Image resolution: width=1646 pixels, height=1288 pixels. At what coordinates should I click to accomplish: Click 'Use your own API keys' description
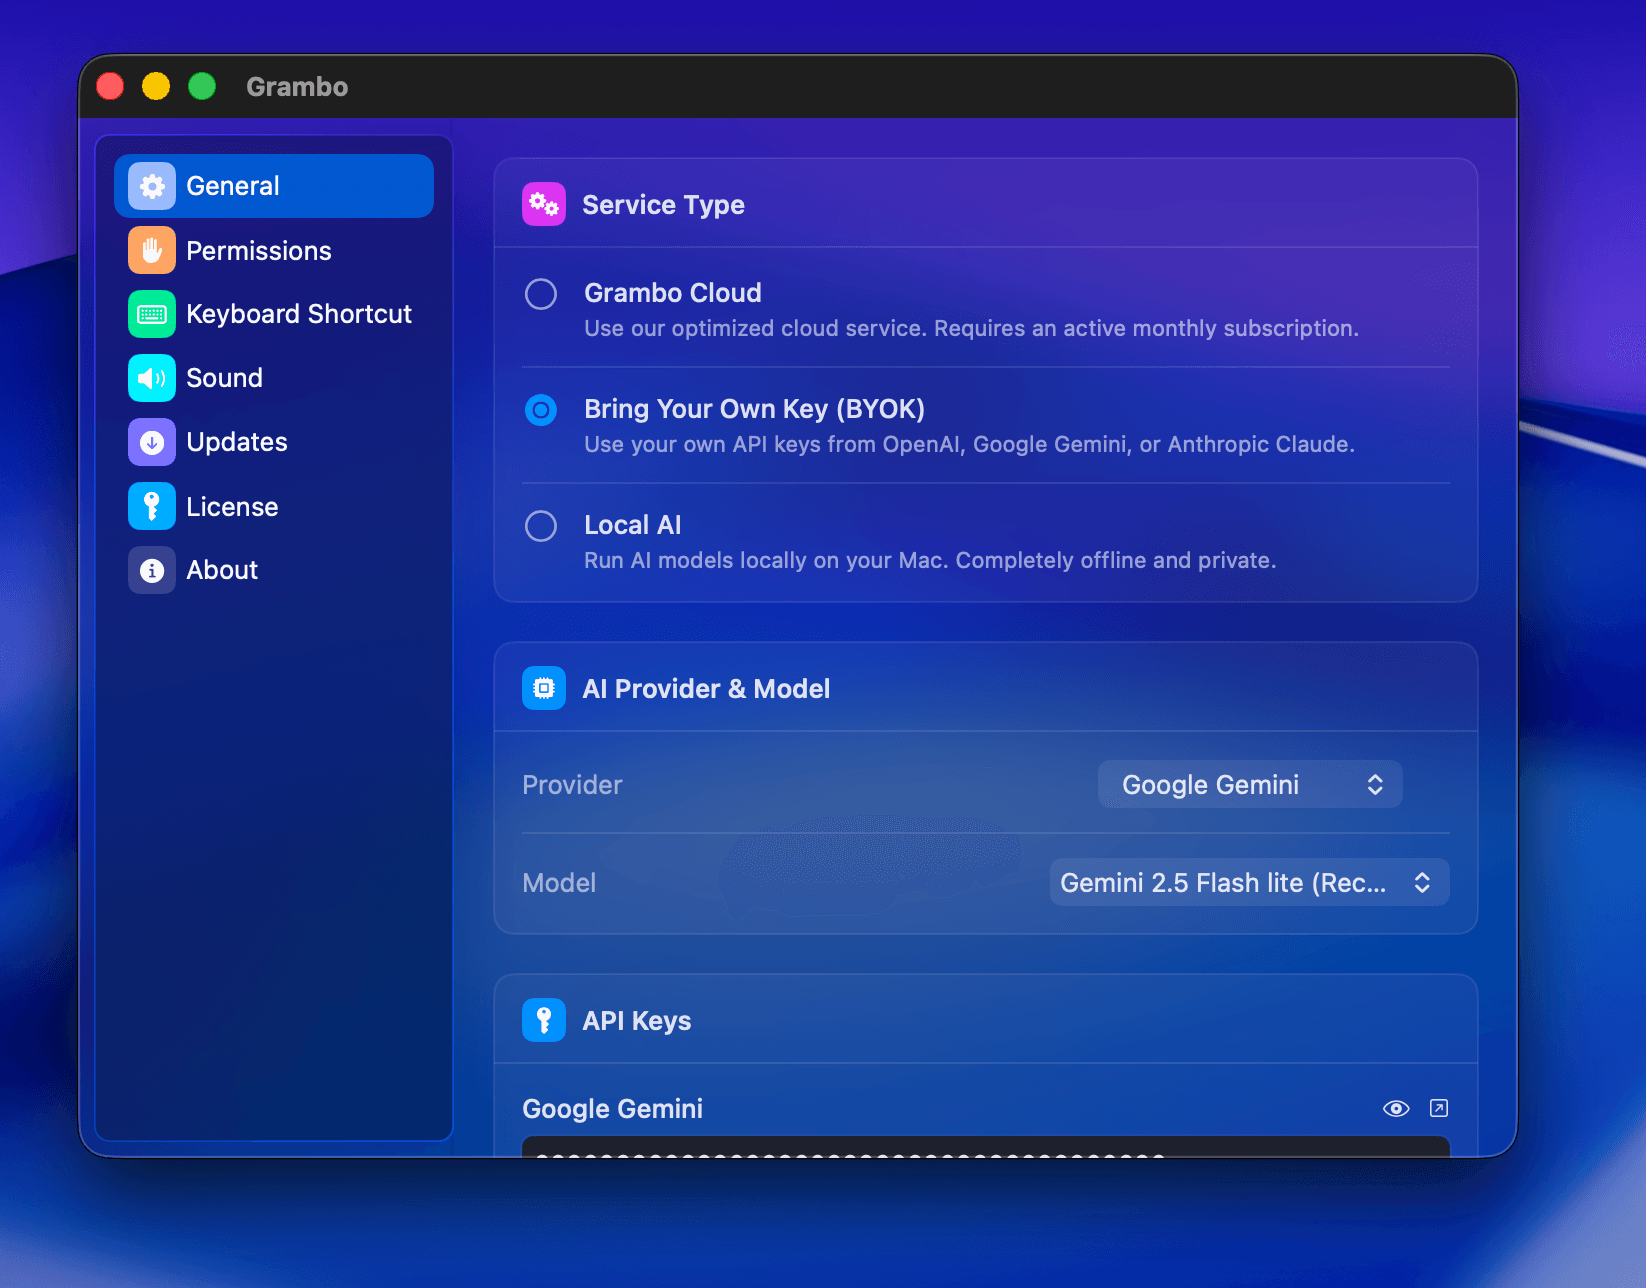(969, 444)
